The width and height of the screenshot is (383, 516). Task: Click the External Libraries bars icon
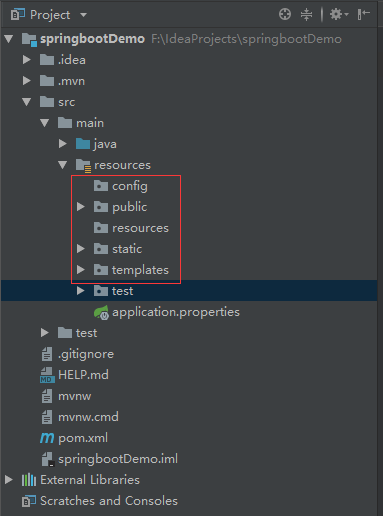pos(29,480)
